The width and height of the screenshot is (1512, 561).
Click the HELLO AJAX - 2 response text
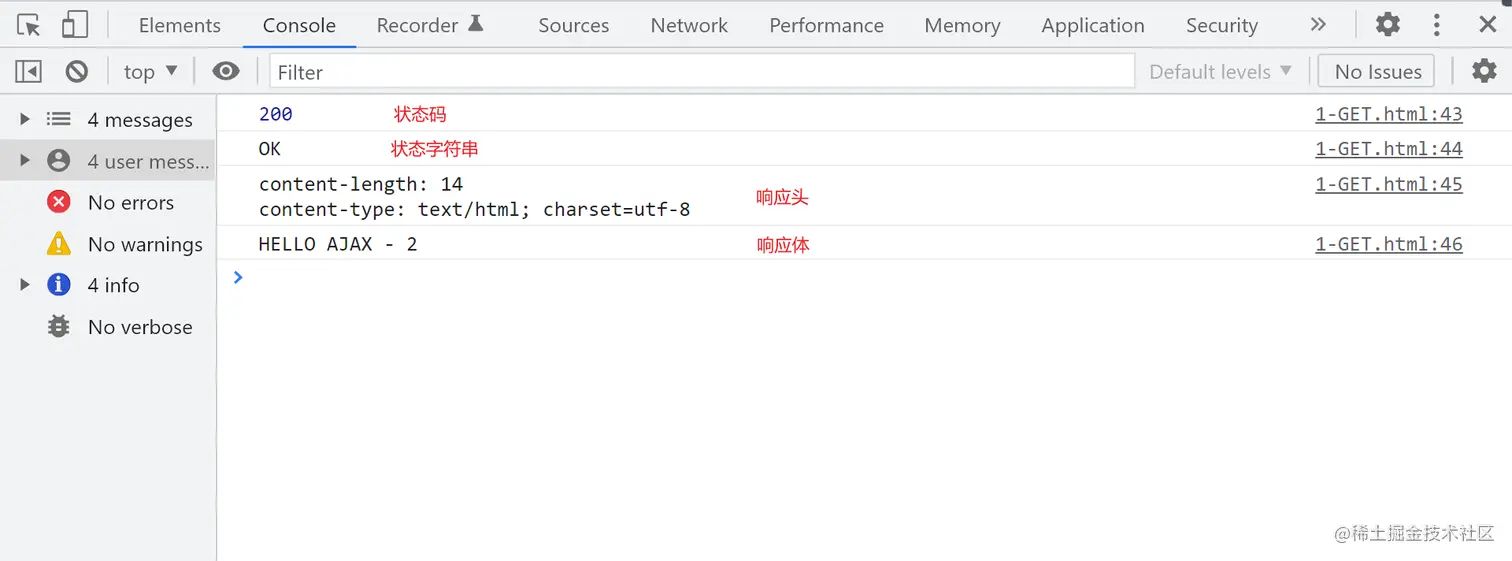[338, 244]
